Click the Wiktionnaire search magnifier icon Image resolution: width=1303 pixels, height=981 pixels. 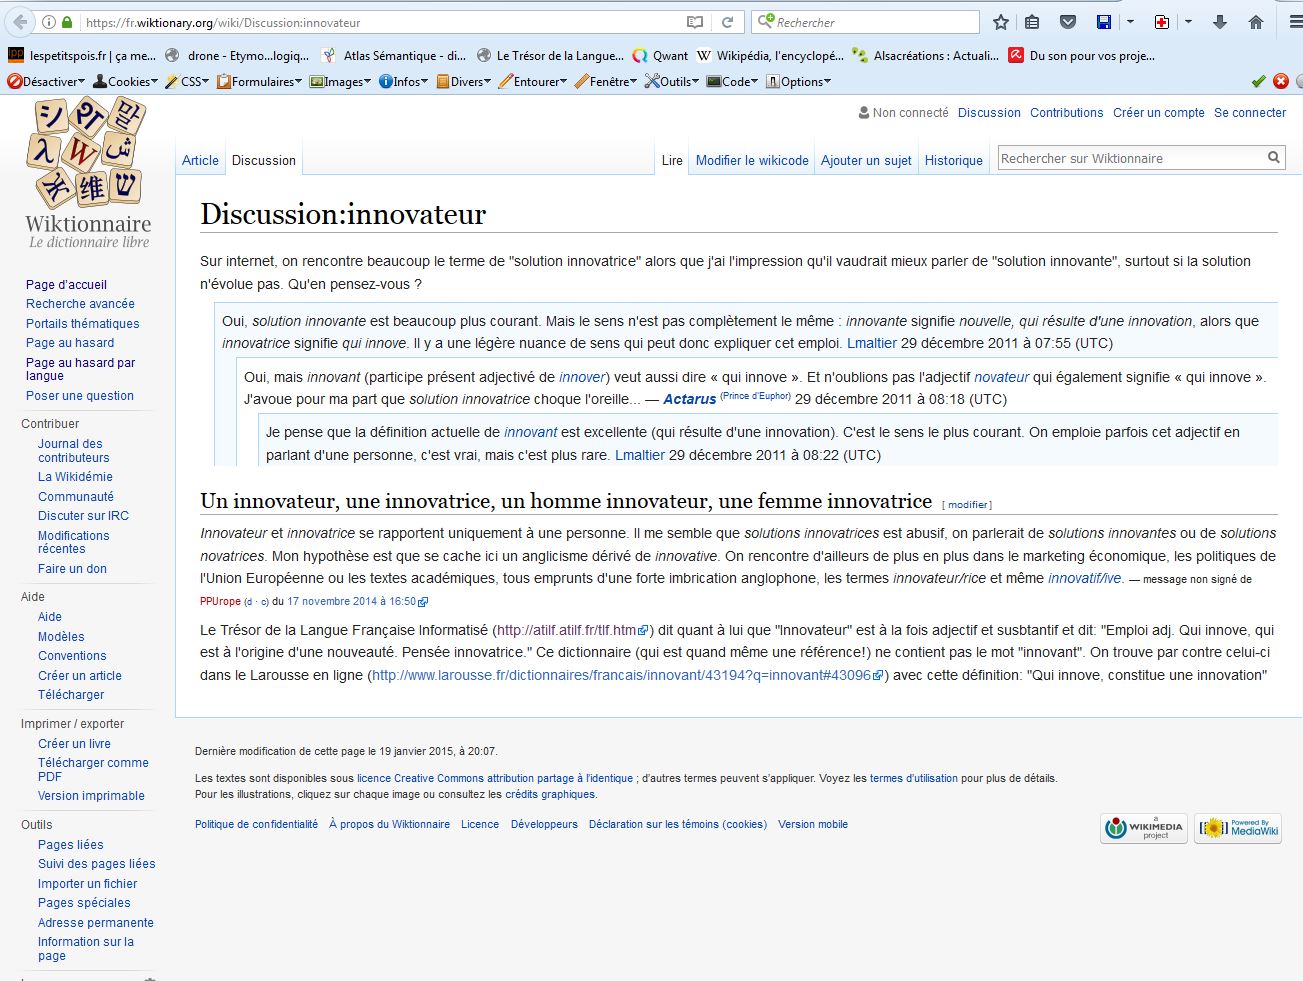click(x=1273, y=157)
